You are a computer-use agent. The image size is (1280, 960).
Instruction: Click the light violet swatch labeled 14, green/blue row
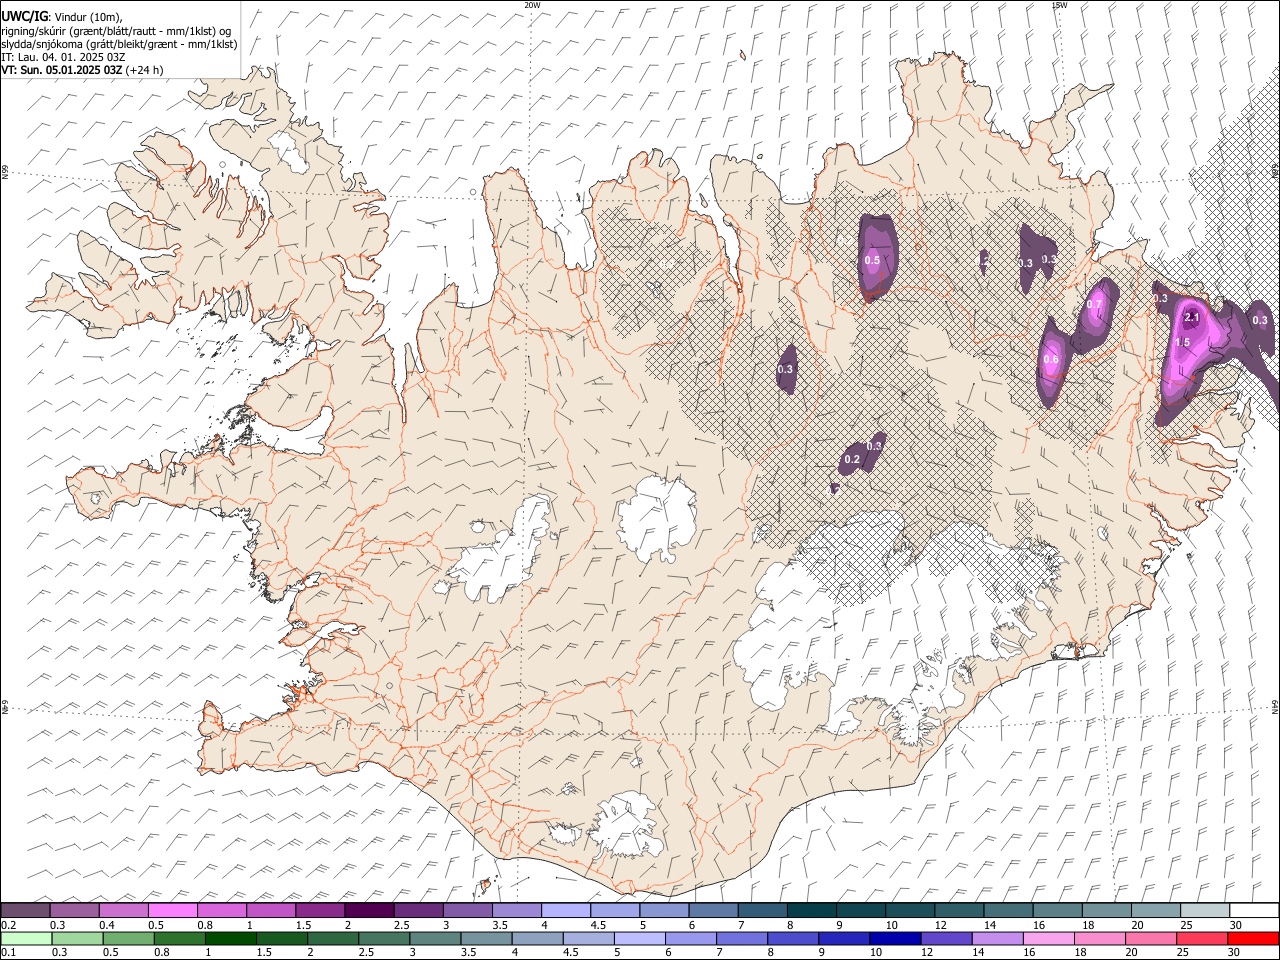(x=996, y=938)
